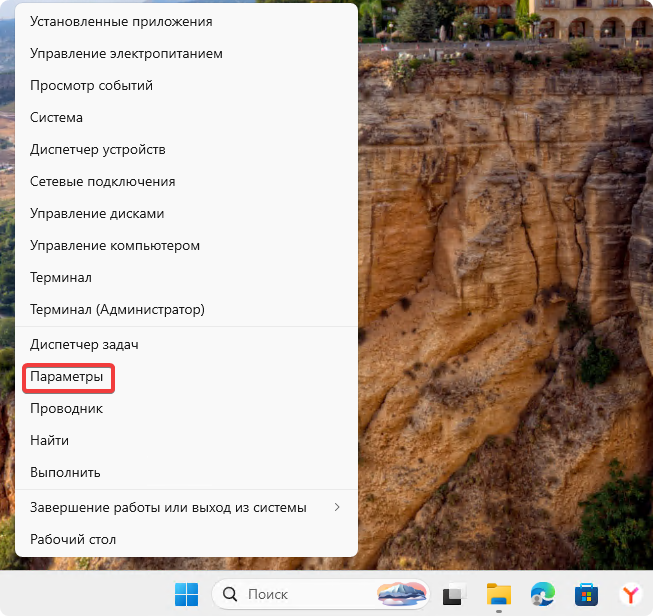Select 'Параметры' in the context menu

point(67,377)
